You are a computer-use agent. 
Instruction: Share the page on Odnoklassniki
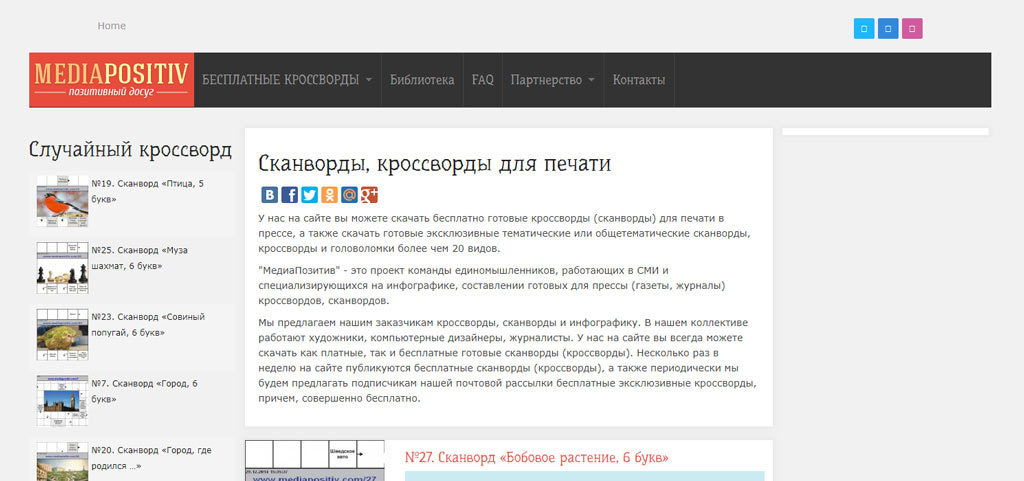click(x=329, y=194)
